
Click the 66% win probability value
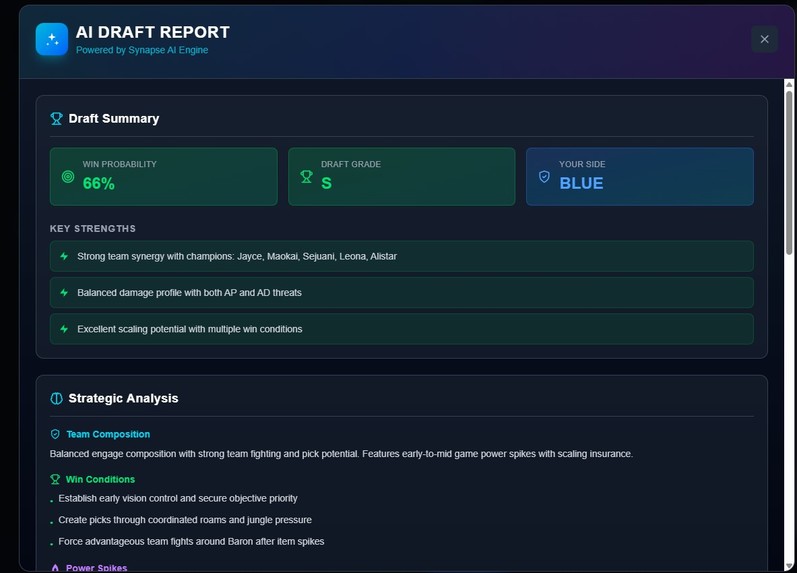pos(99,184)
